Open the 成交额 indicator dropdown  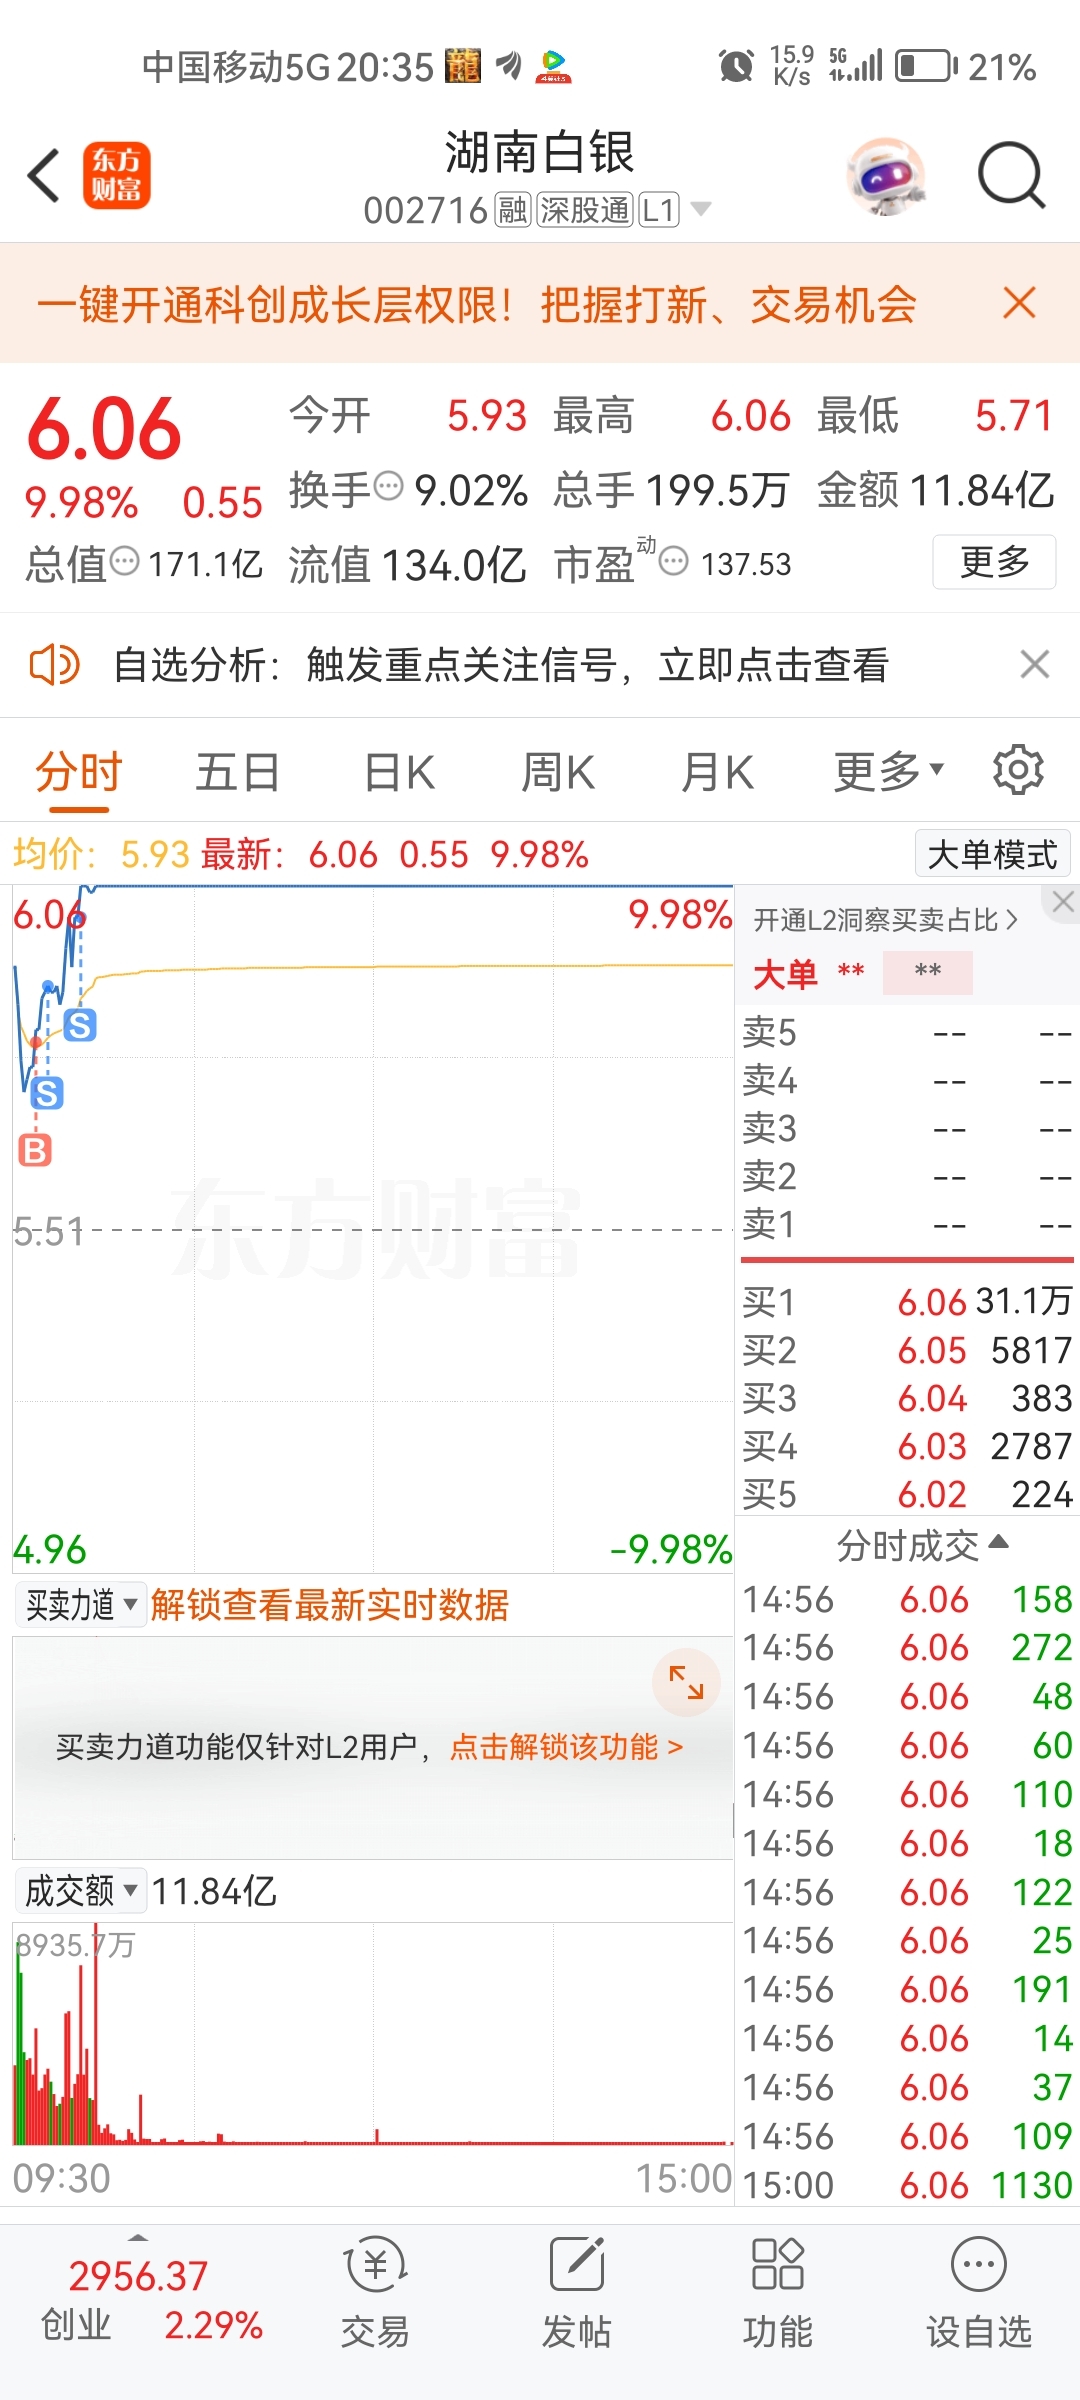point(80,1891)
